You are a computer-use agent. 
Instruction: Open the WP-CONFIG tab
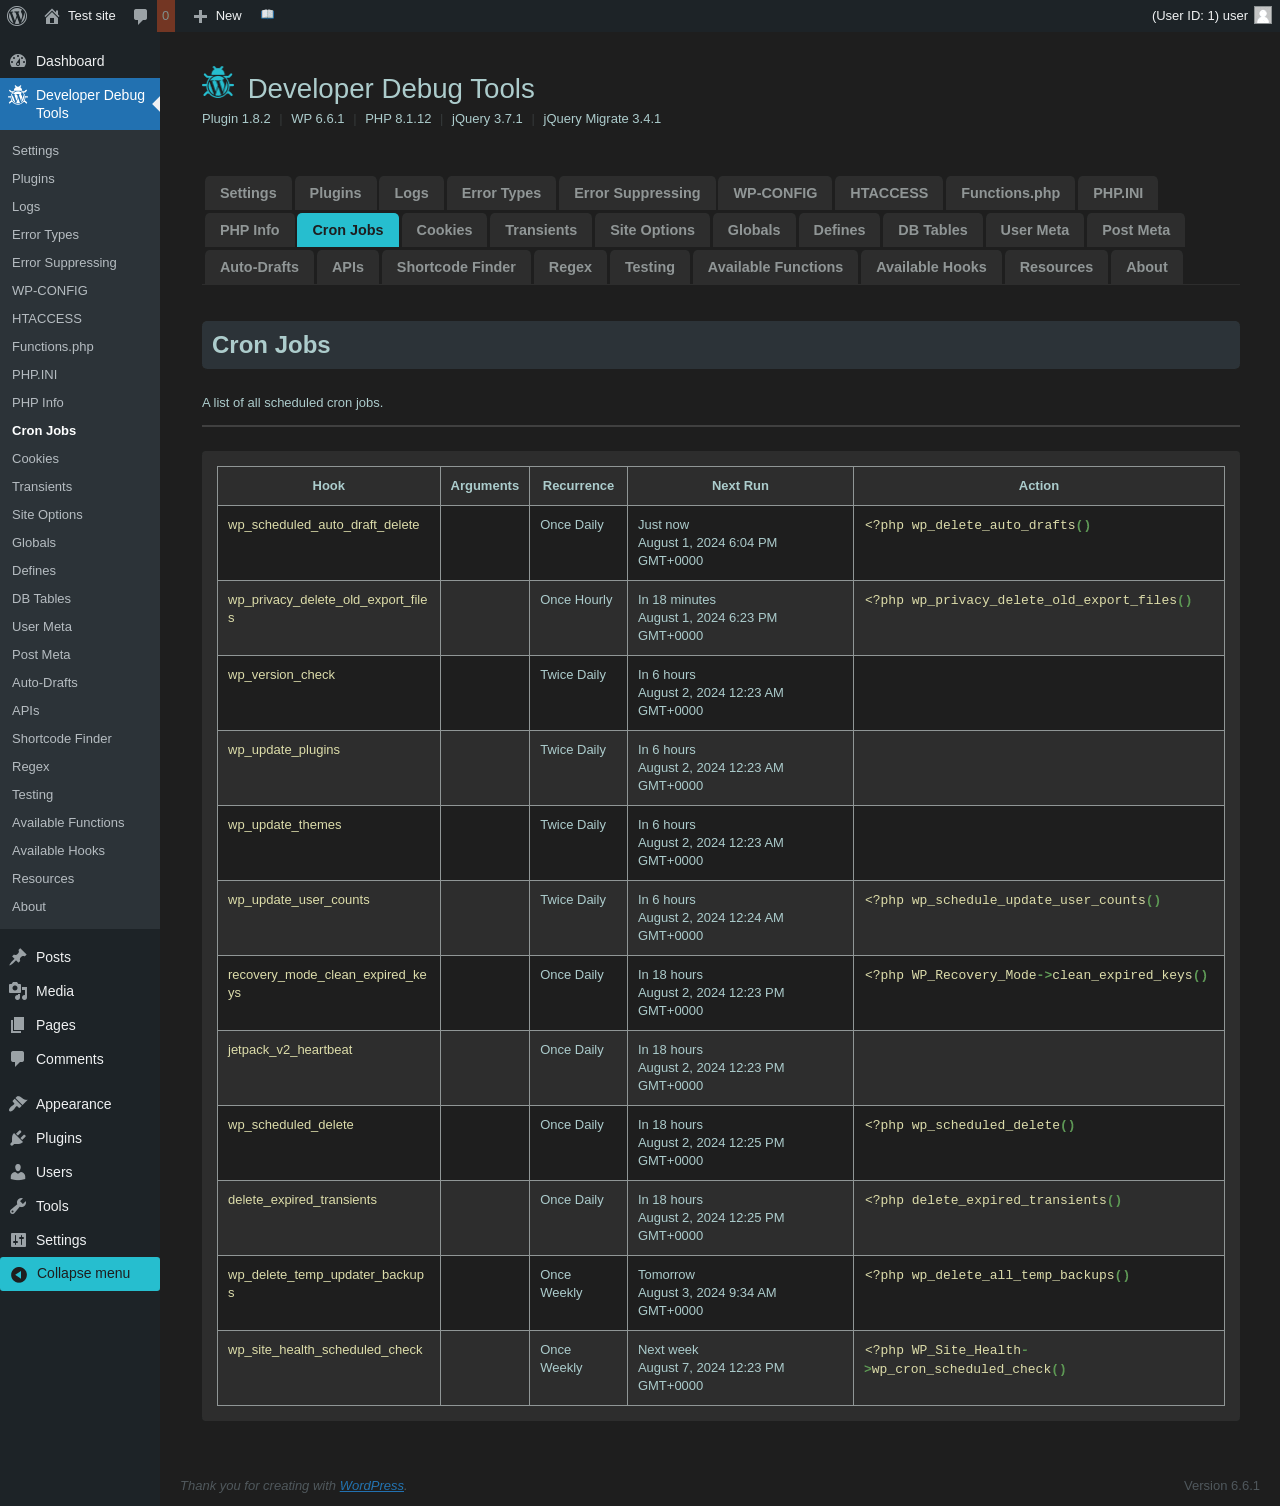pyautogui.click(x=774, y=193)
